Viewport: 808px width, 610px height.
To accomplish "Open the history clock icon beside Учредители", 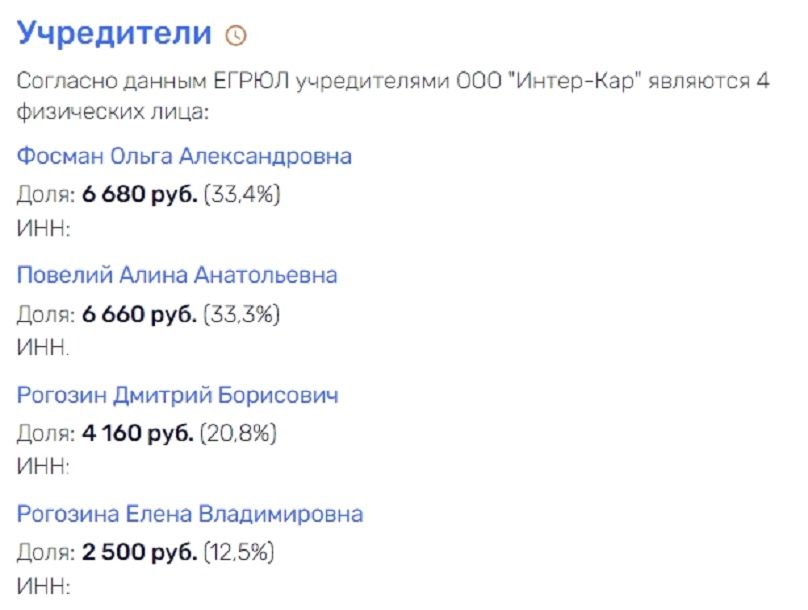I will click(236, 36).
